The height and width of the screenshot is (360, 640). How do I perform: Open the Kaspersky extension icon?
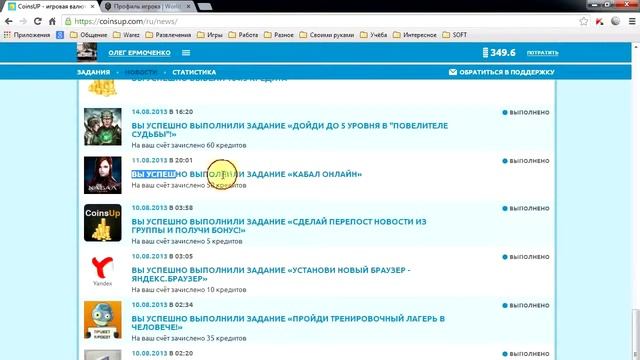tap(600, 21)
